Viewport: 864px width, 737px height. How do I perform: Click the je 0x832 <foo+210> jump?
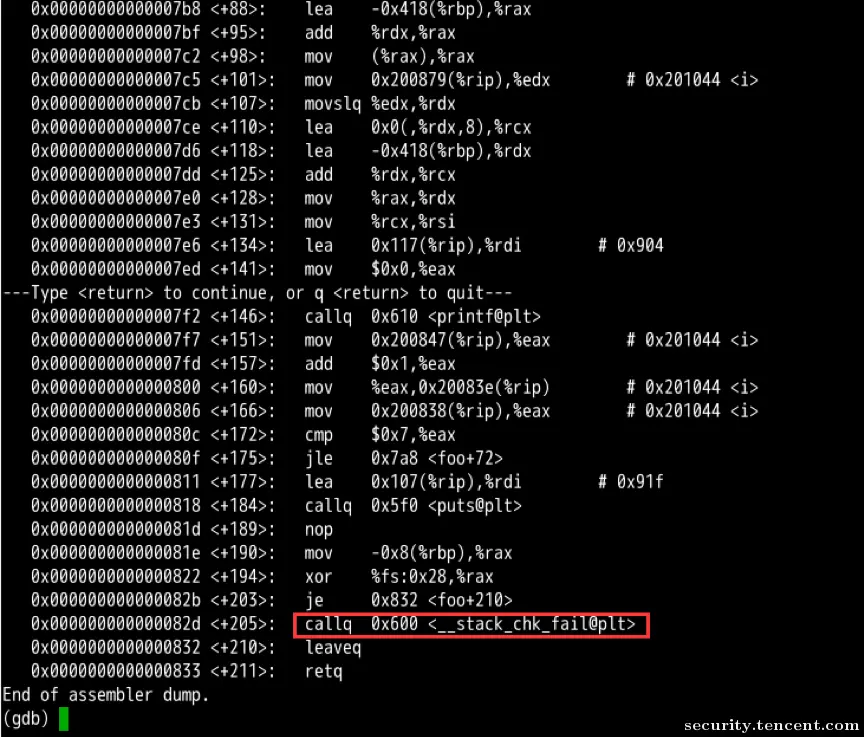[408, 600]
